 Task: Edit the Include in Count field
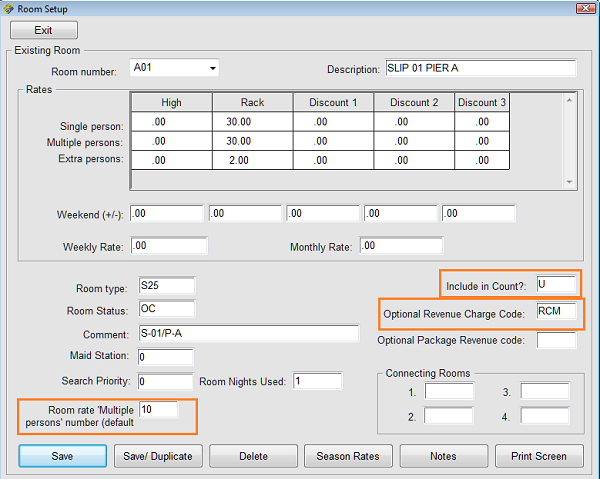(556, 285)
